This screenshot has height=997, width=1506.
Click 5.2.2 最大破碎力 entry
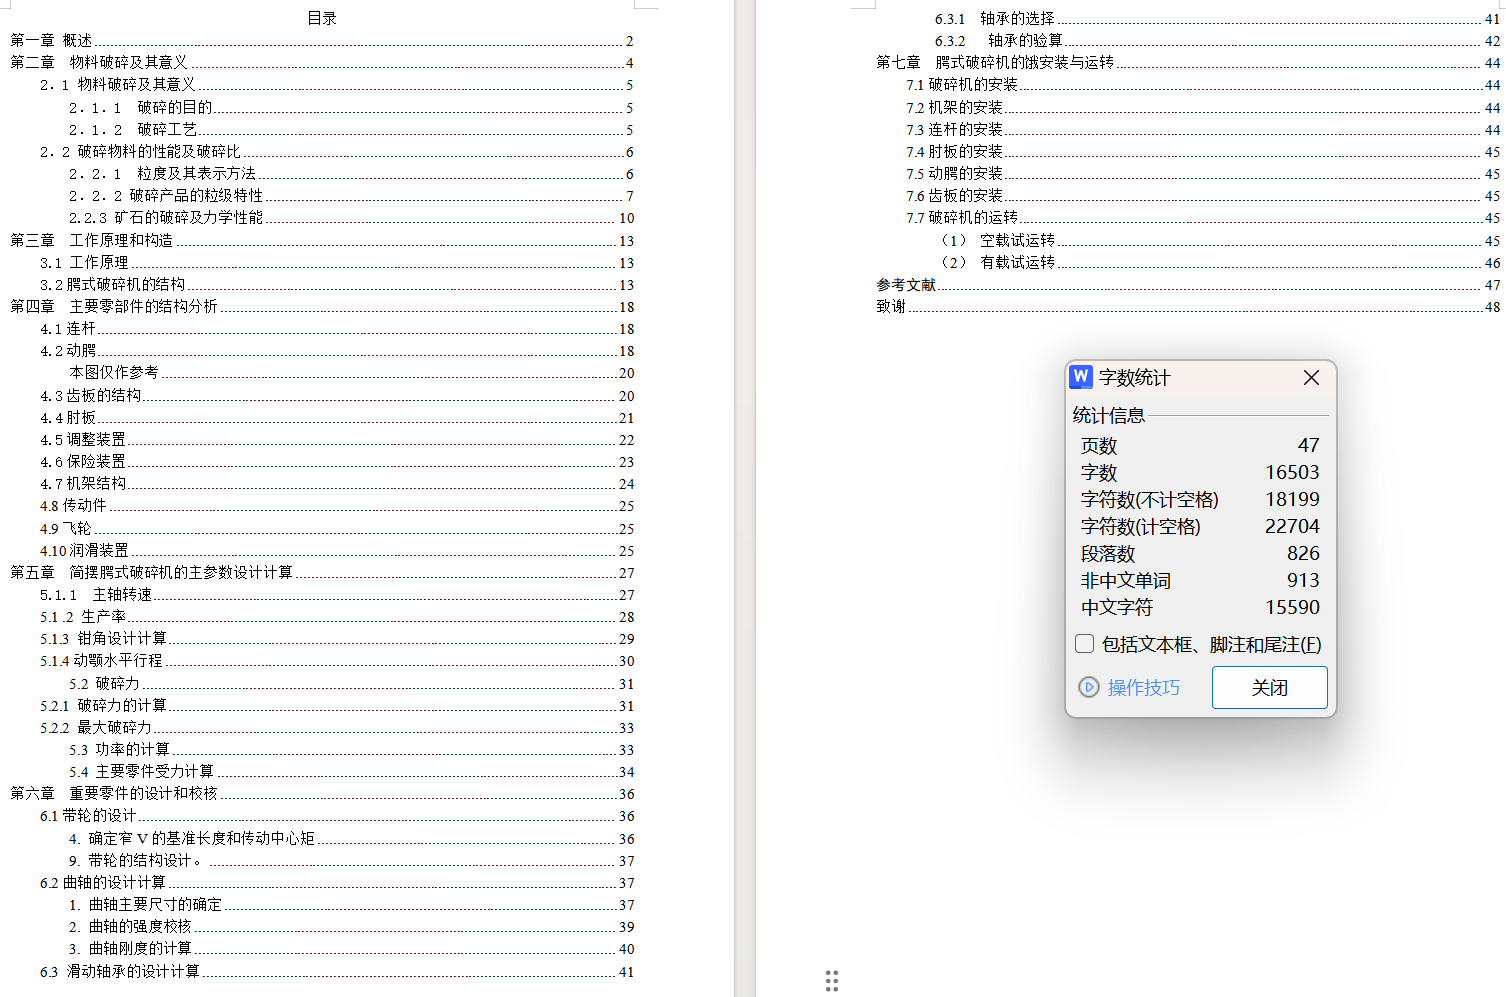(x=337, y=727)
